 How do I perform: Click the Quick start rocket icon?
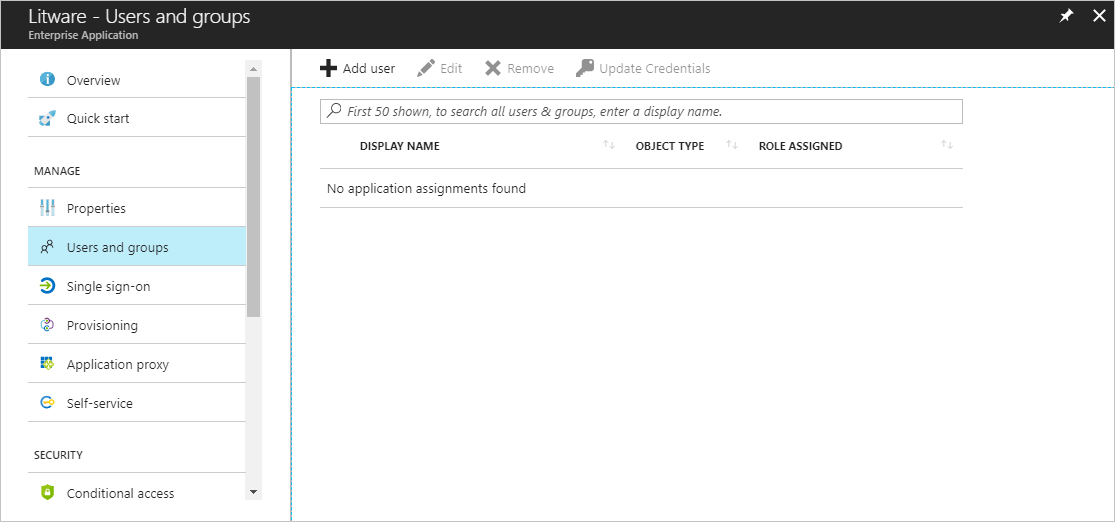click(47, 118)
